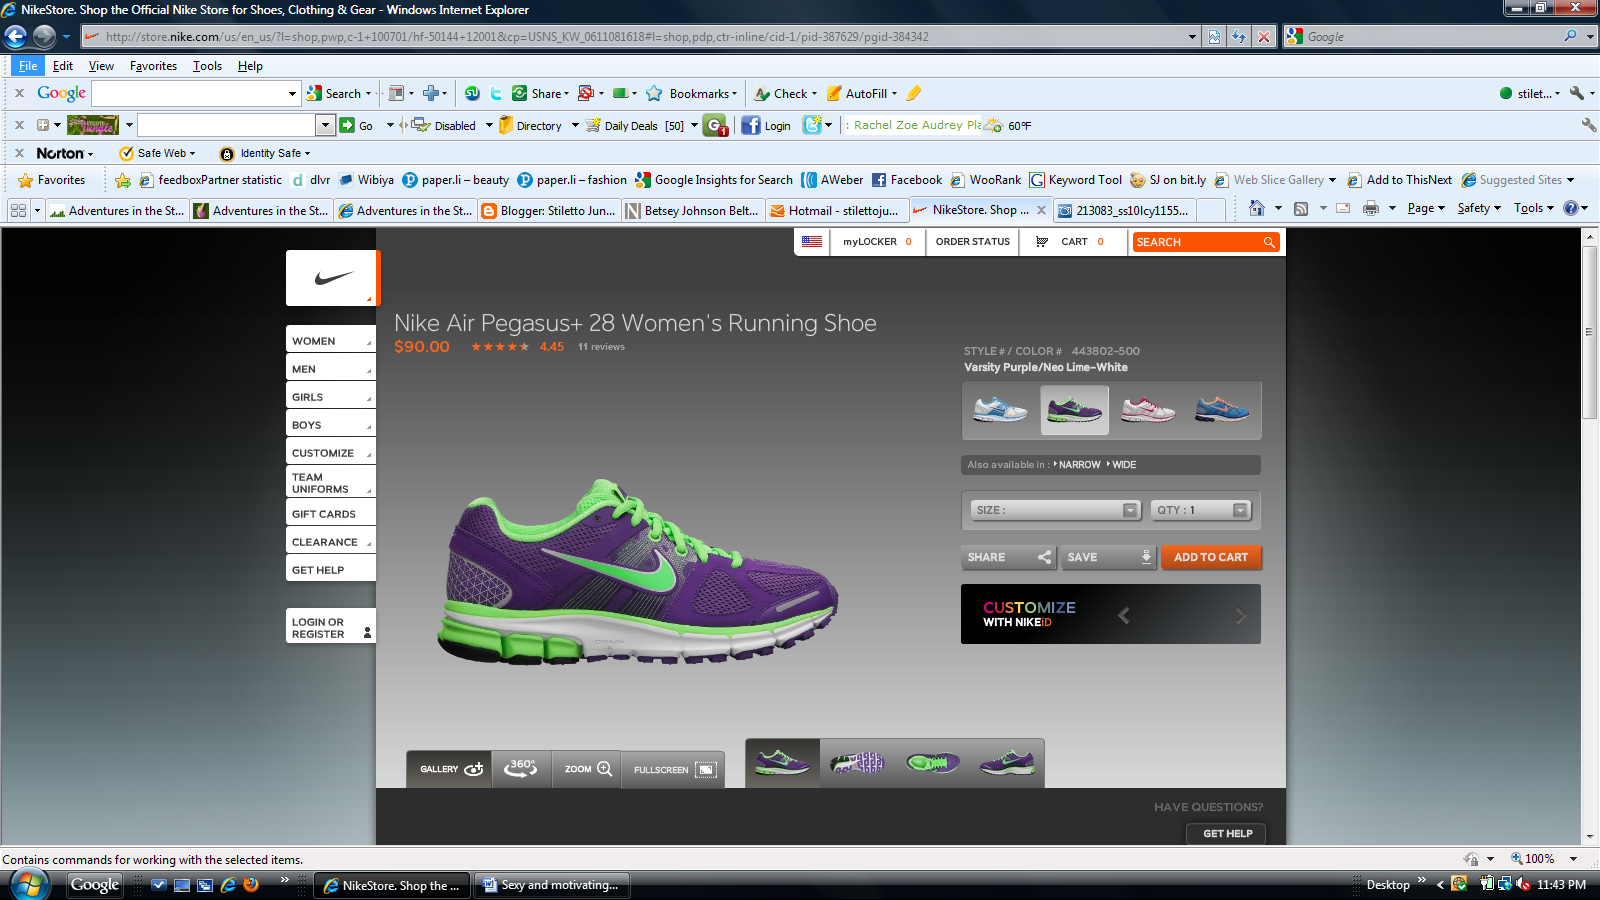
Task: Click the user icon in Login or Register
Action: (x=367, y=632)
